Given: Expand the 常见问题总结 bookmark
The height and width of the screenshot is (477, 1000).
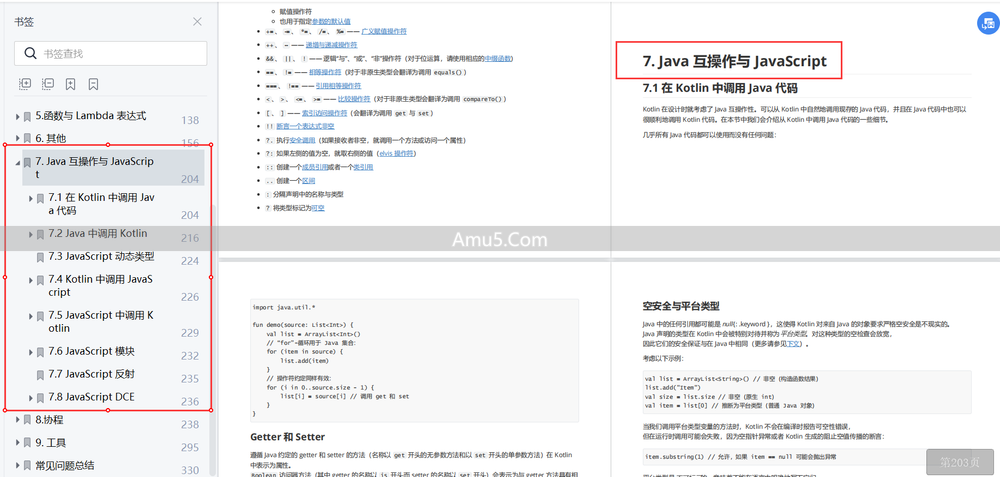Looking at the screenshot, I should [18, 466].
